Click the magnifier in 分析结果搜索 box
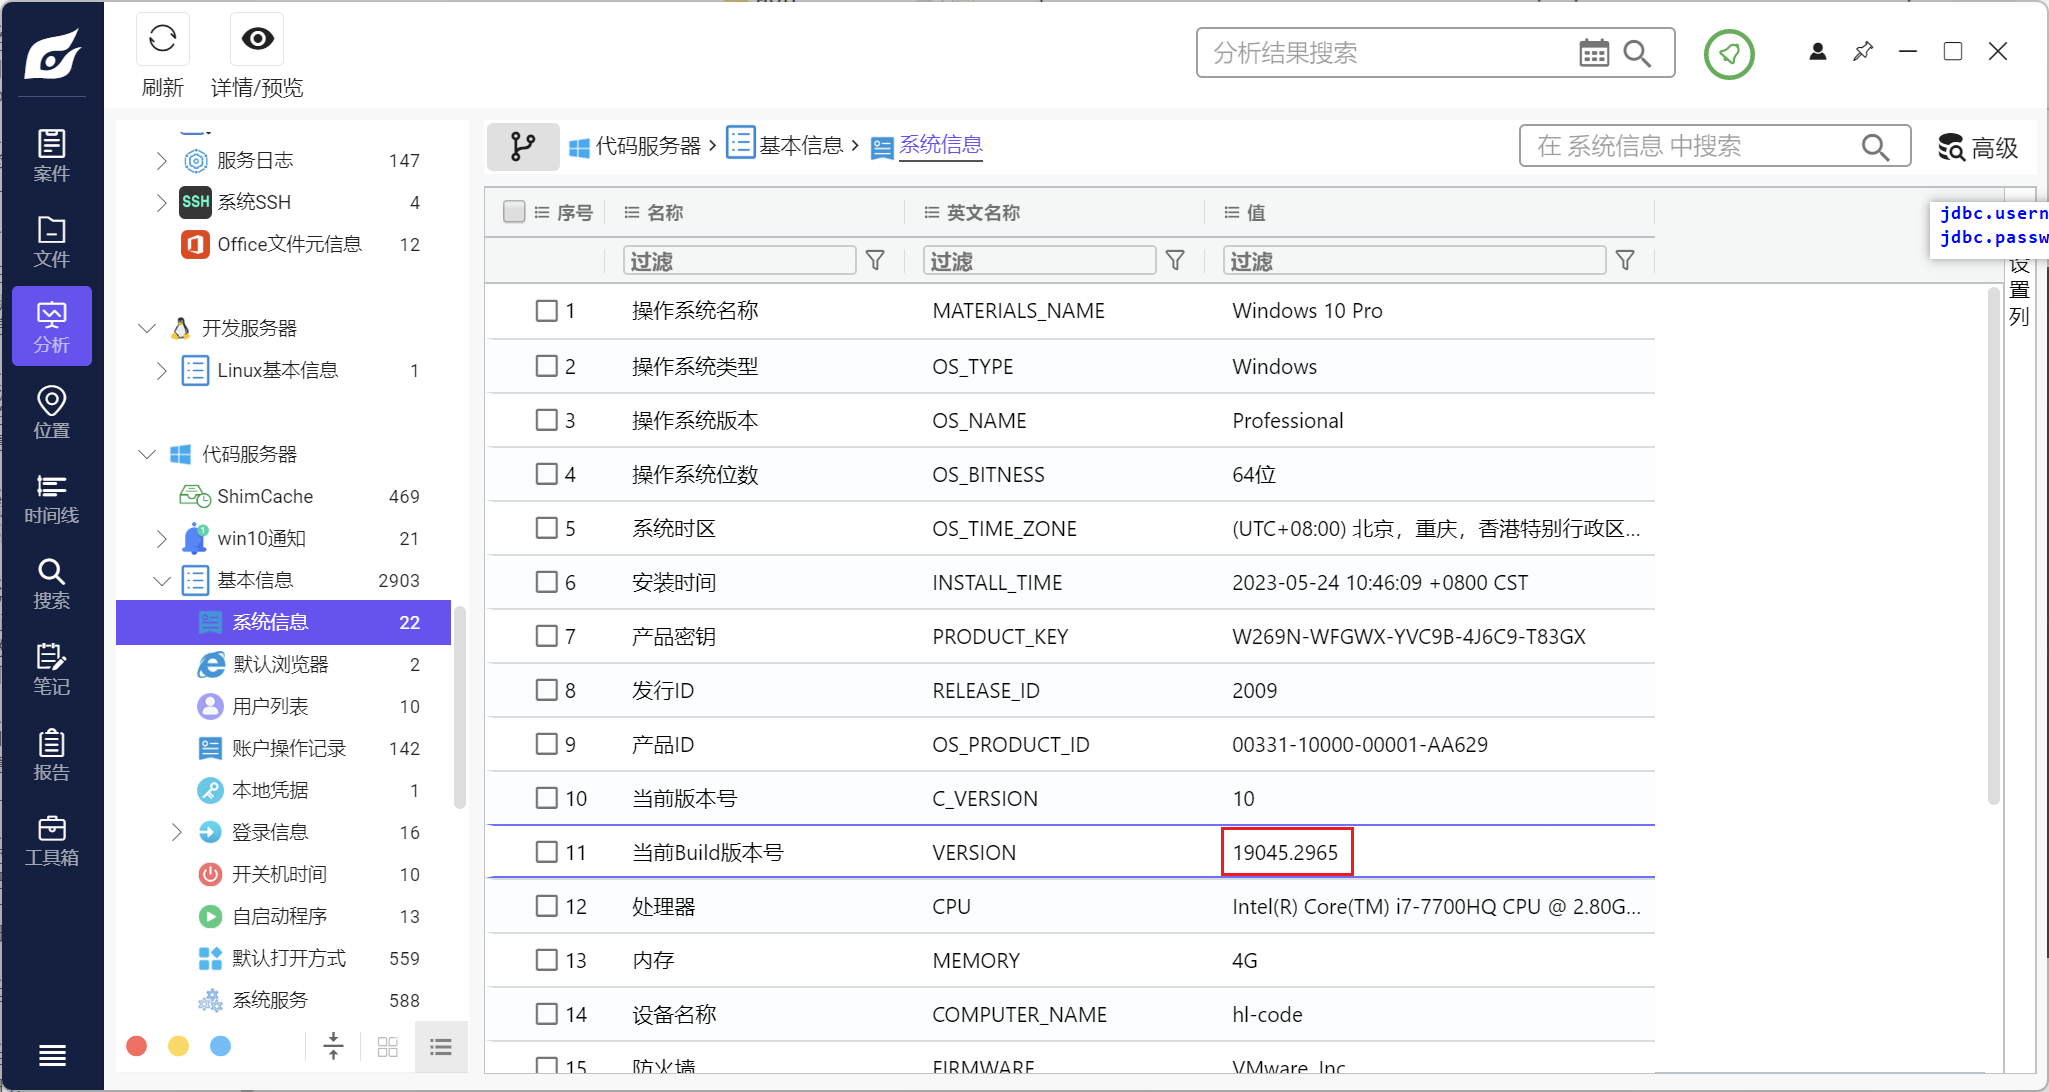The width and height of the screenshot is (2049, 1092). click(x=1637, y=53)
